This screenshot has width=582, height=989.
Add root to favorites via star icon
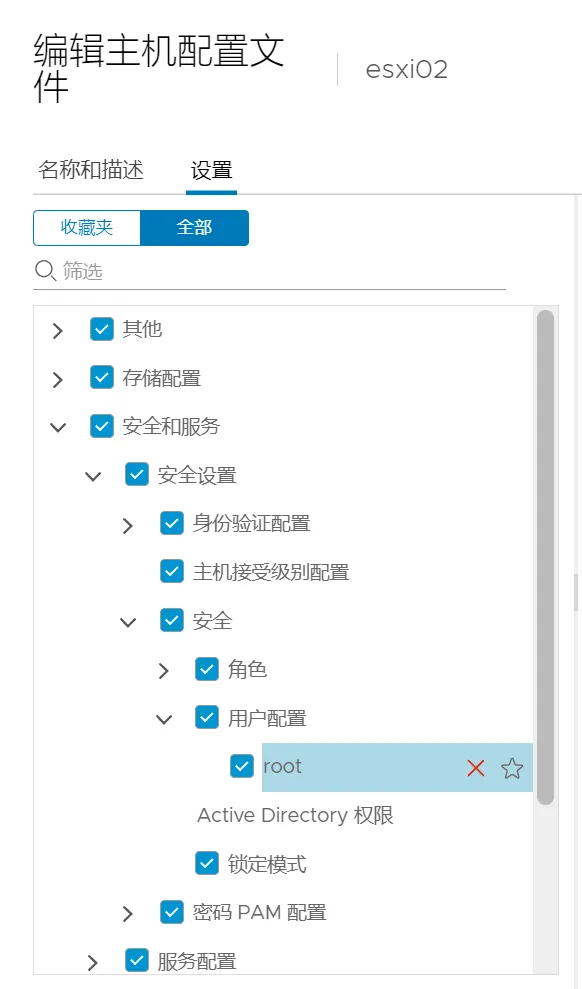point(512,768)
